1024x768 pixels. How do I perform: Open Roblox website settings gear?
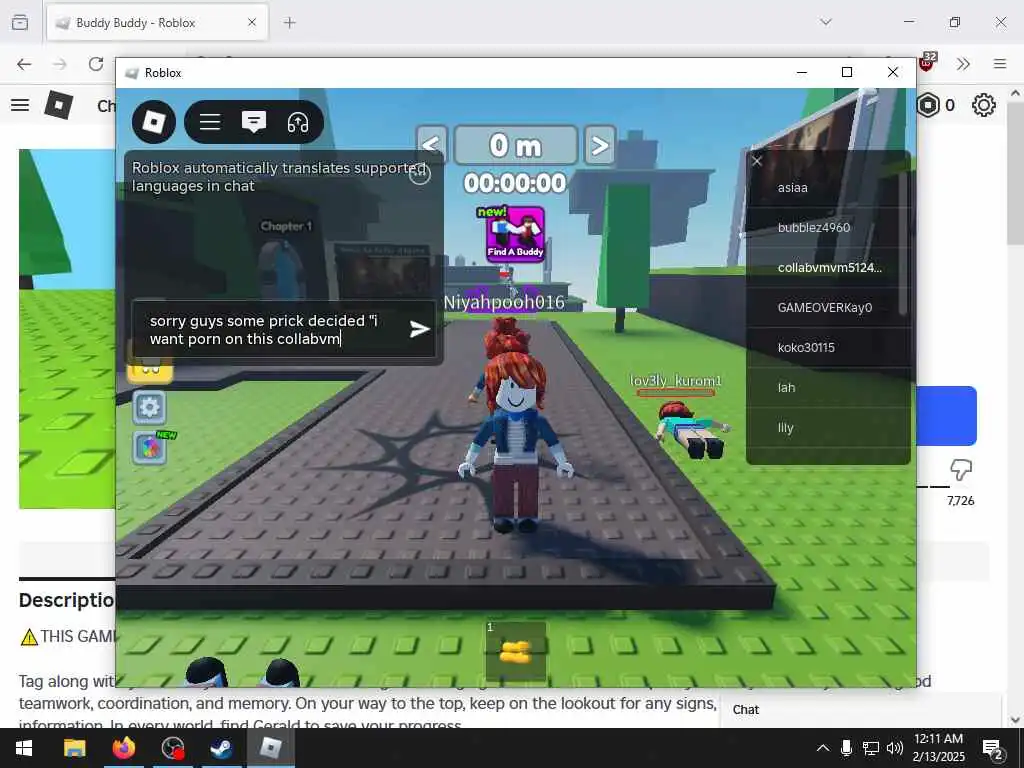click(x=984, y=105)
